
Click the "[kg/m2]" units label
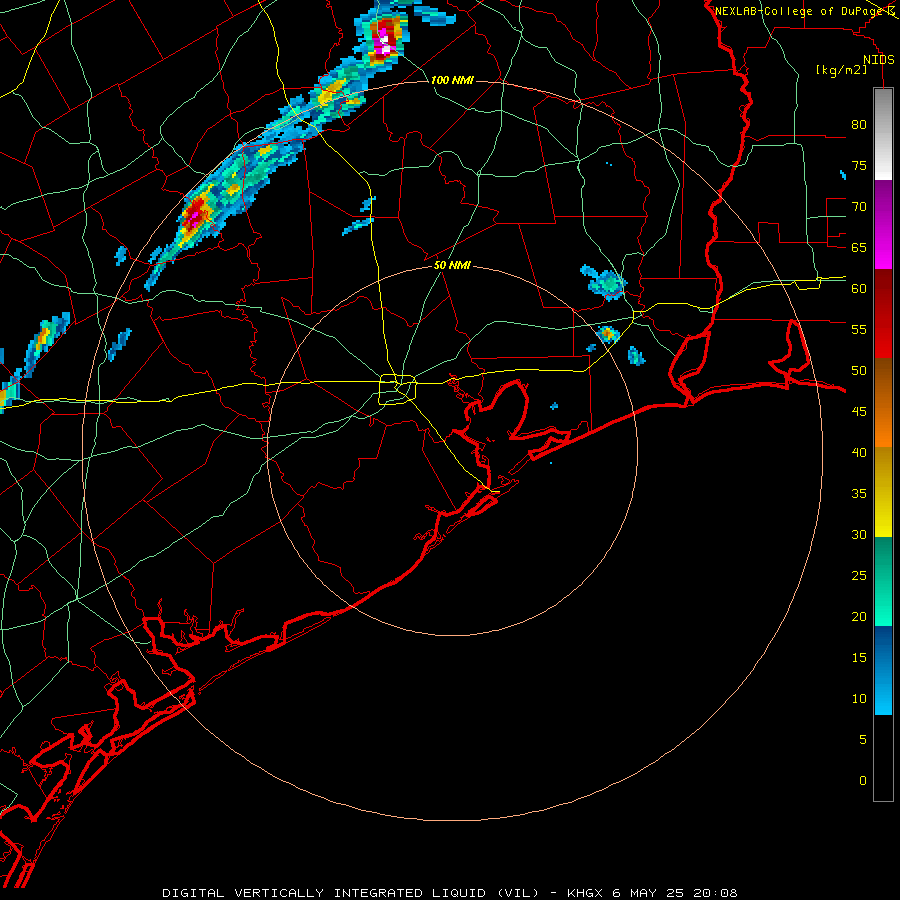(x=841, y=70)
